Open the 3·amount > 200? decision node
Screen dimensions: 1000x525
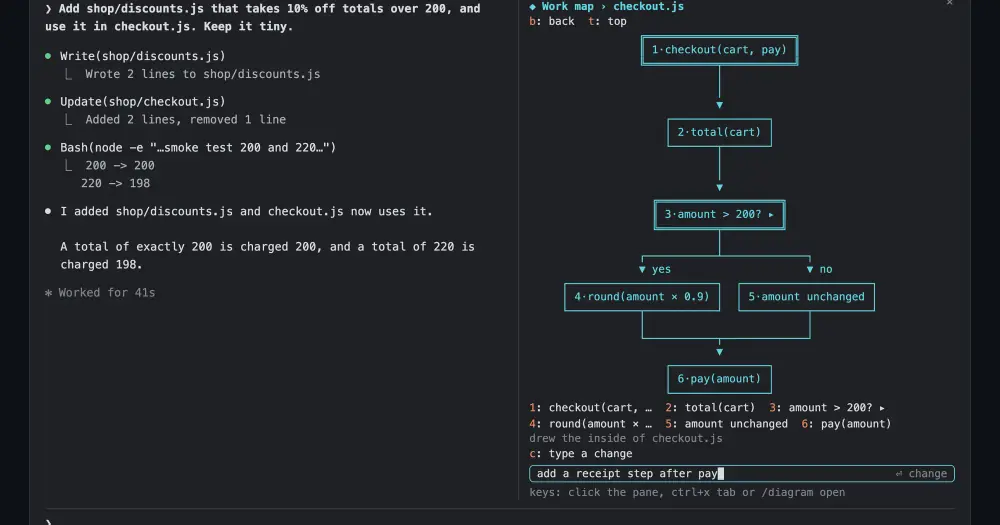(719, 214)
